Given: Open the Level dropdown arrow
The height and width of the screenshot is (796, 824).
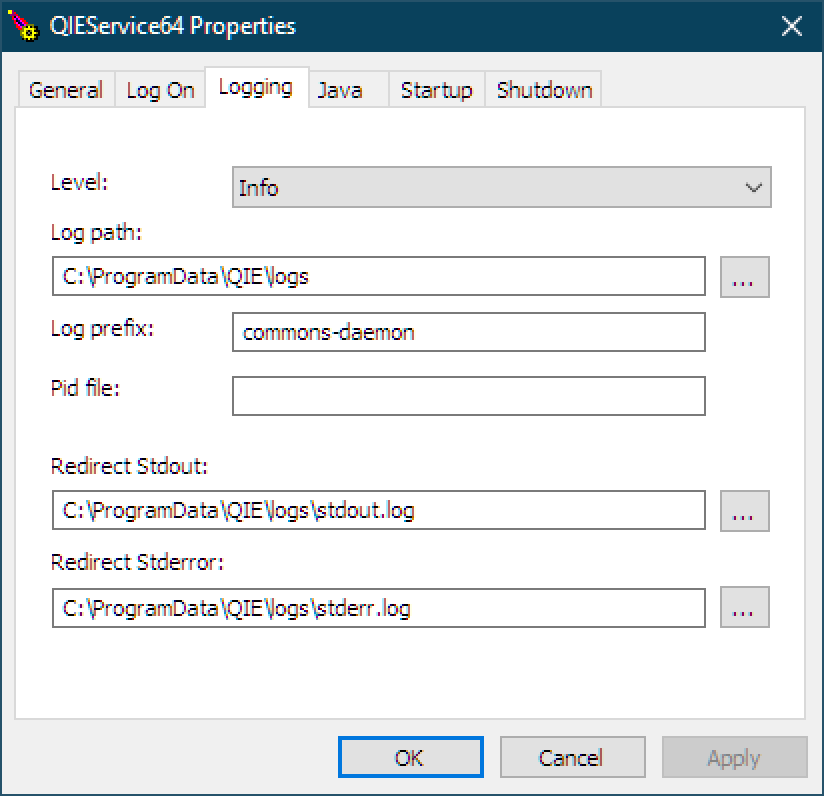Looking at the screenshot, I should 754,188.
